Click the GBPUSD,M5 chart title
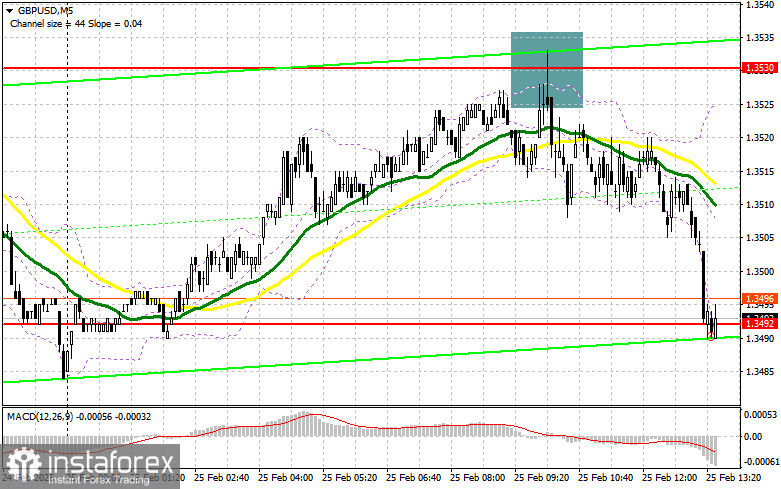This screenshot has width=781, height=489. pyautogui.click(x=45, y=10)
